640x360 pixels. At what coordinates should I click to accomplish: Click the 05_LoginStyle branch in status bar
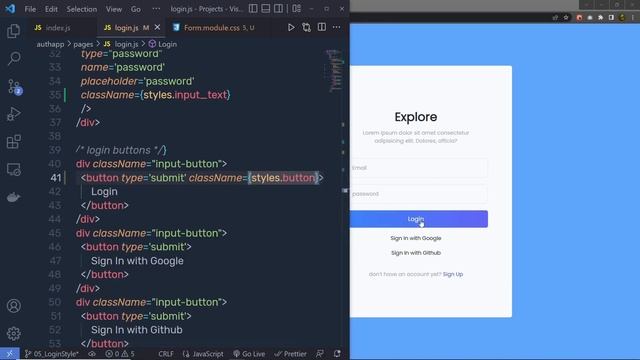51,354
